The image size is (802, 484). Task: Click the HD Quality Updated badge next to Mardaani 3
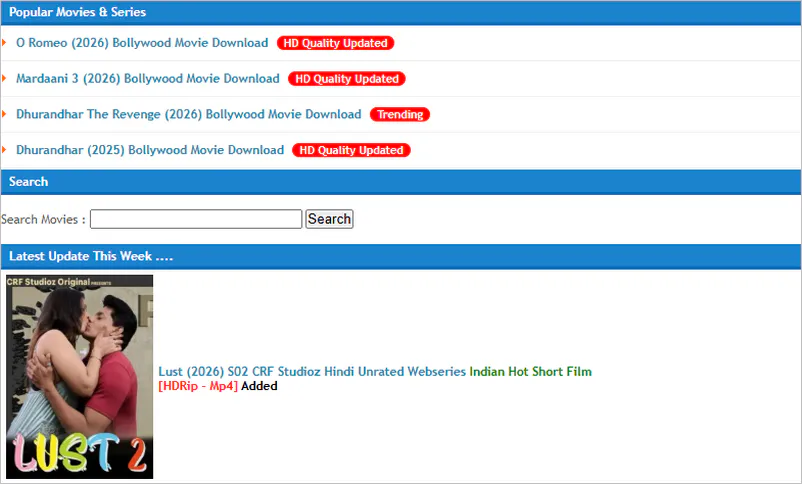[x=347, y=79]
